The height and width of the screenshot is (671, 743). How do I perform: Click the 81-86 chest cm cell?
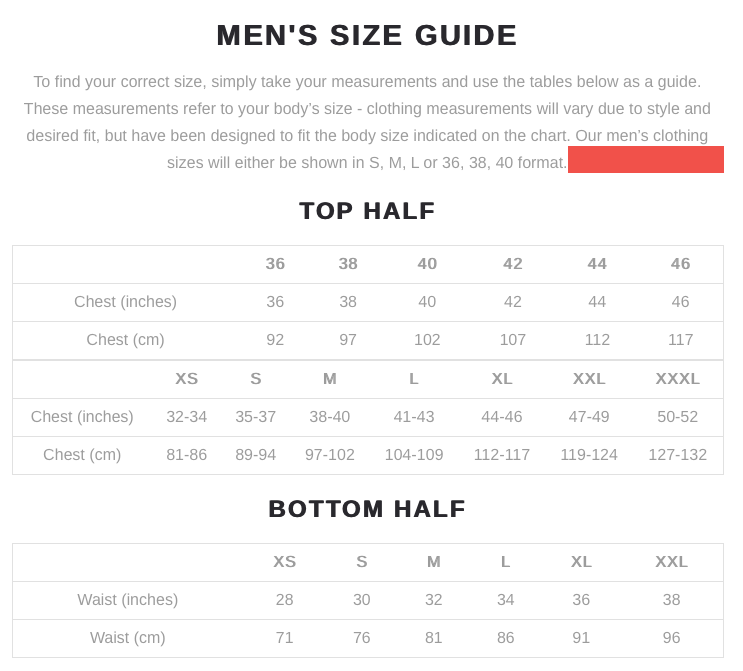pyautogui.click(x=186, y=454)
